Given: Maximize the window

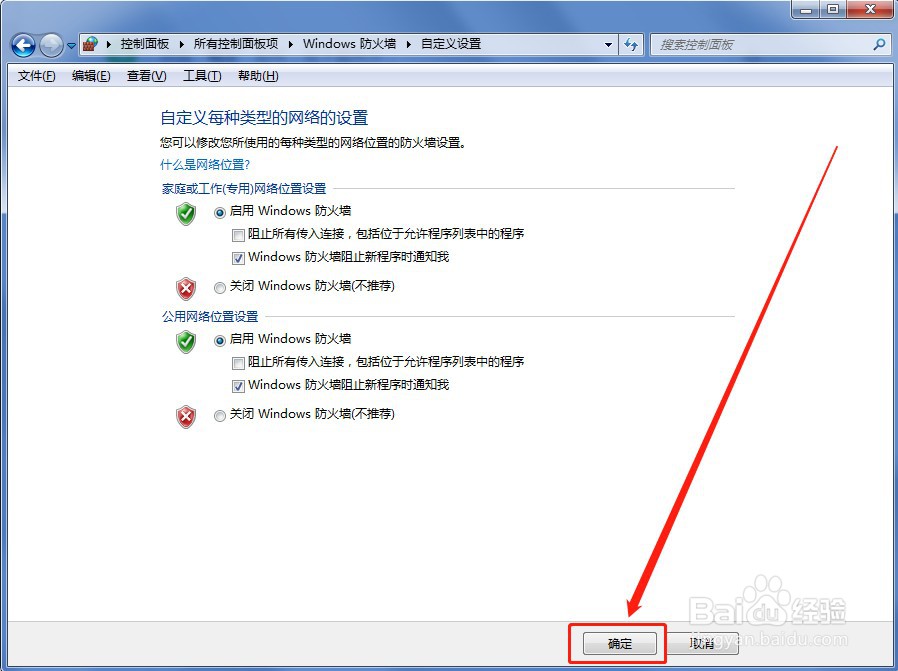Looking at the screenshot, I should pyautogui.click(x=833, y=10).
